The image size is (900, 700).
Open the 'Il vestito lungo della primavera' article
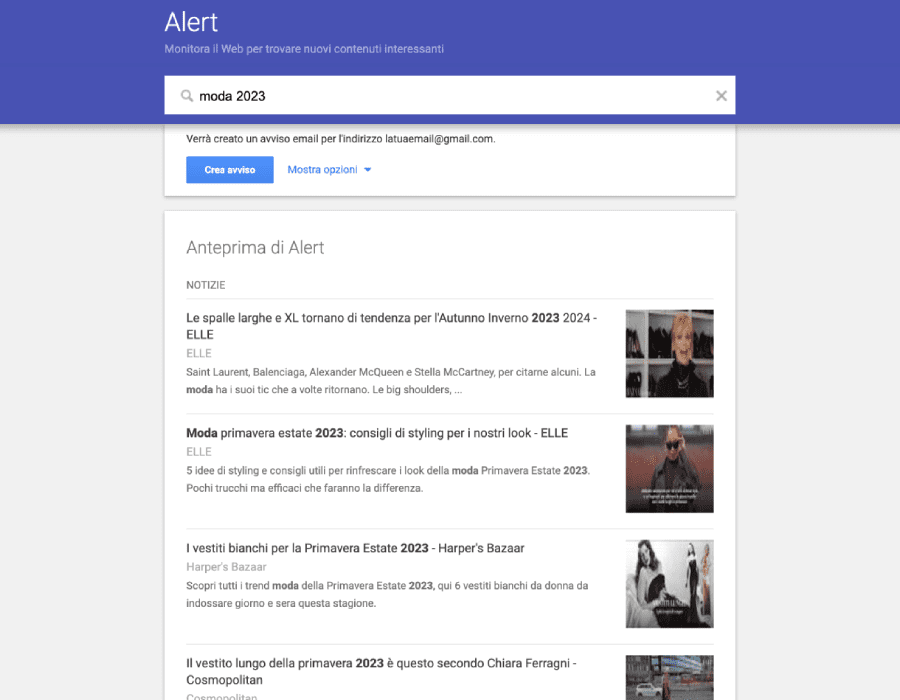381,671
